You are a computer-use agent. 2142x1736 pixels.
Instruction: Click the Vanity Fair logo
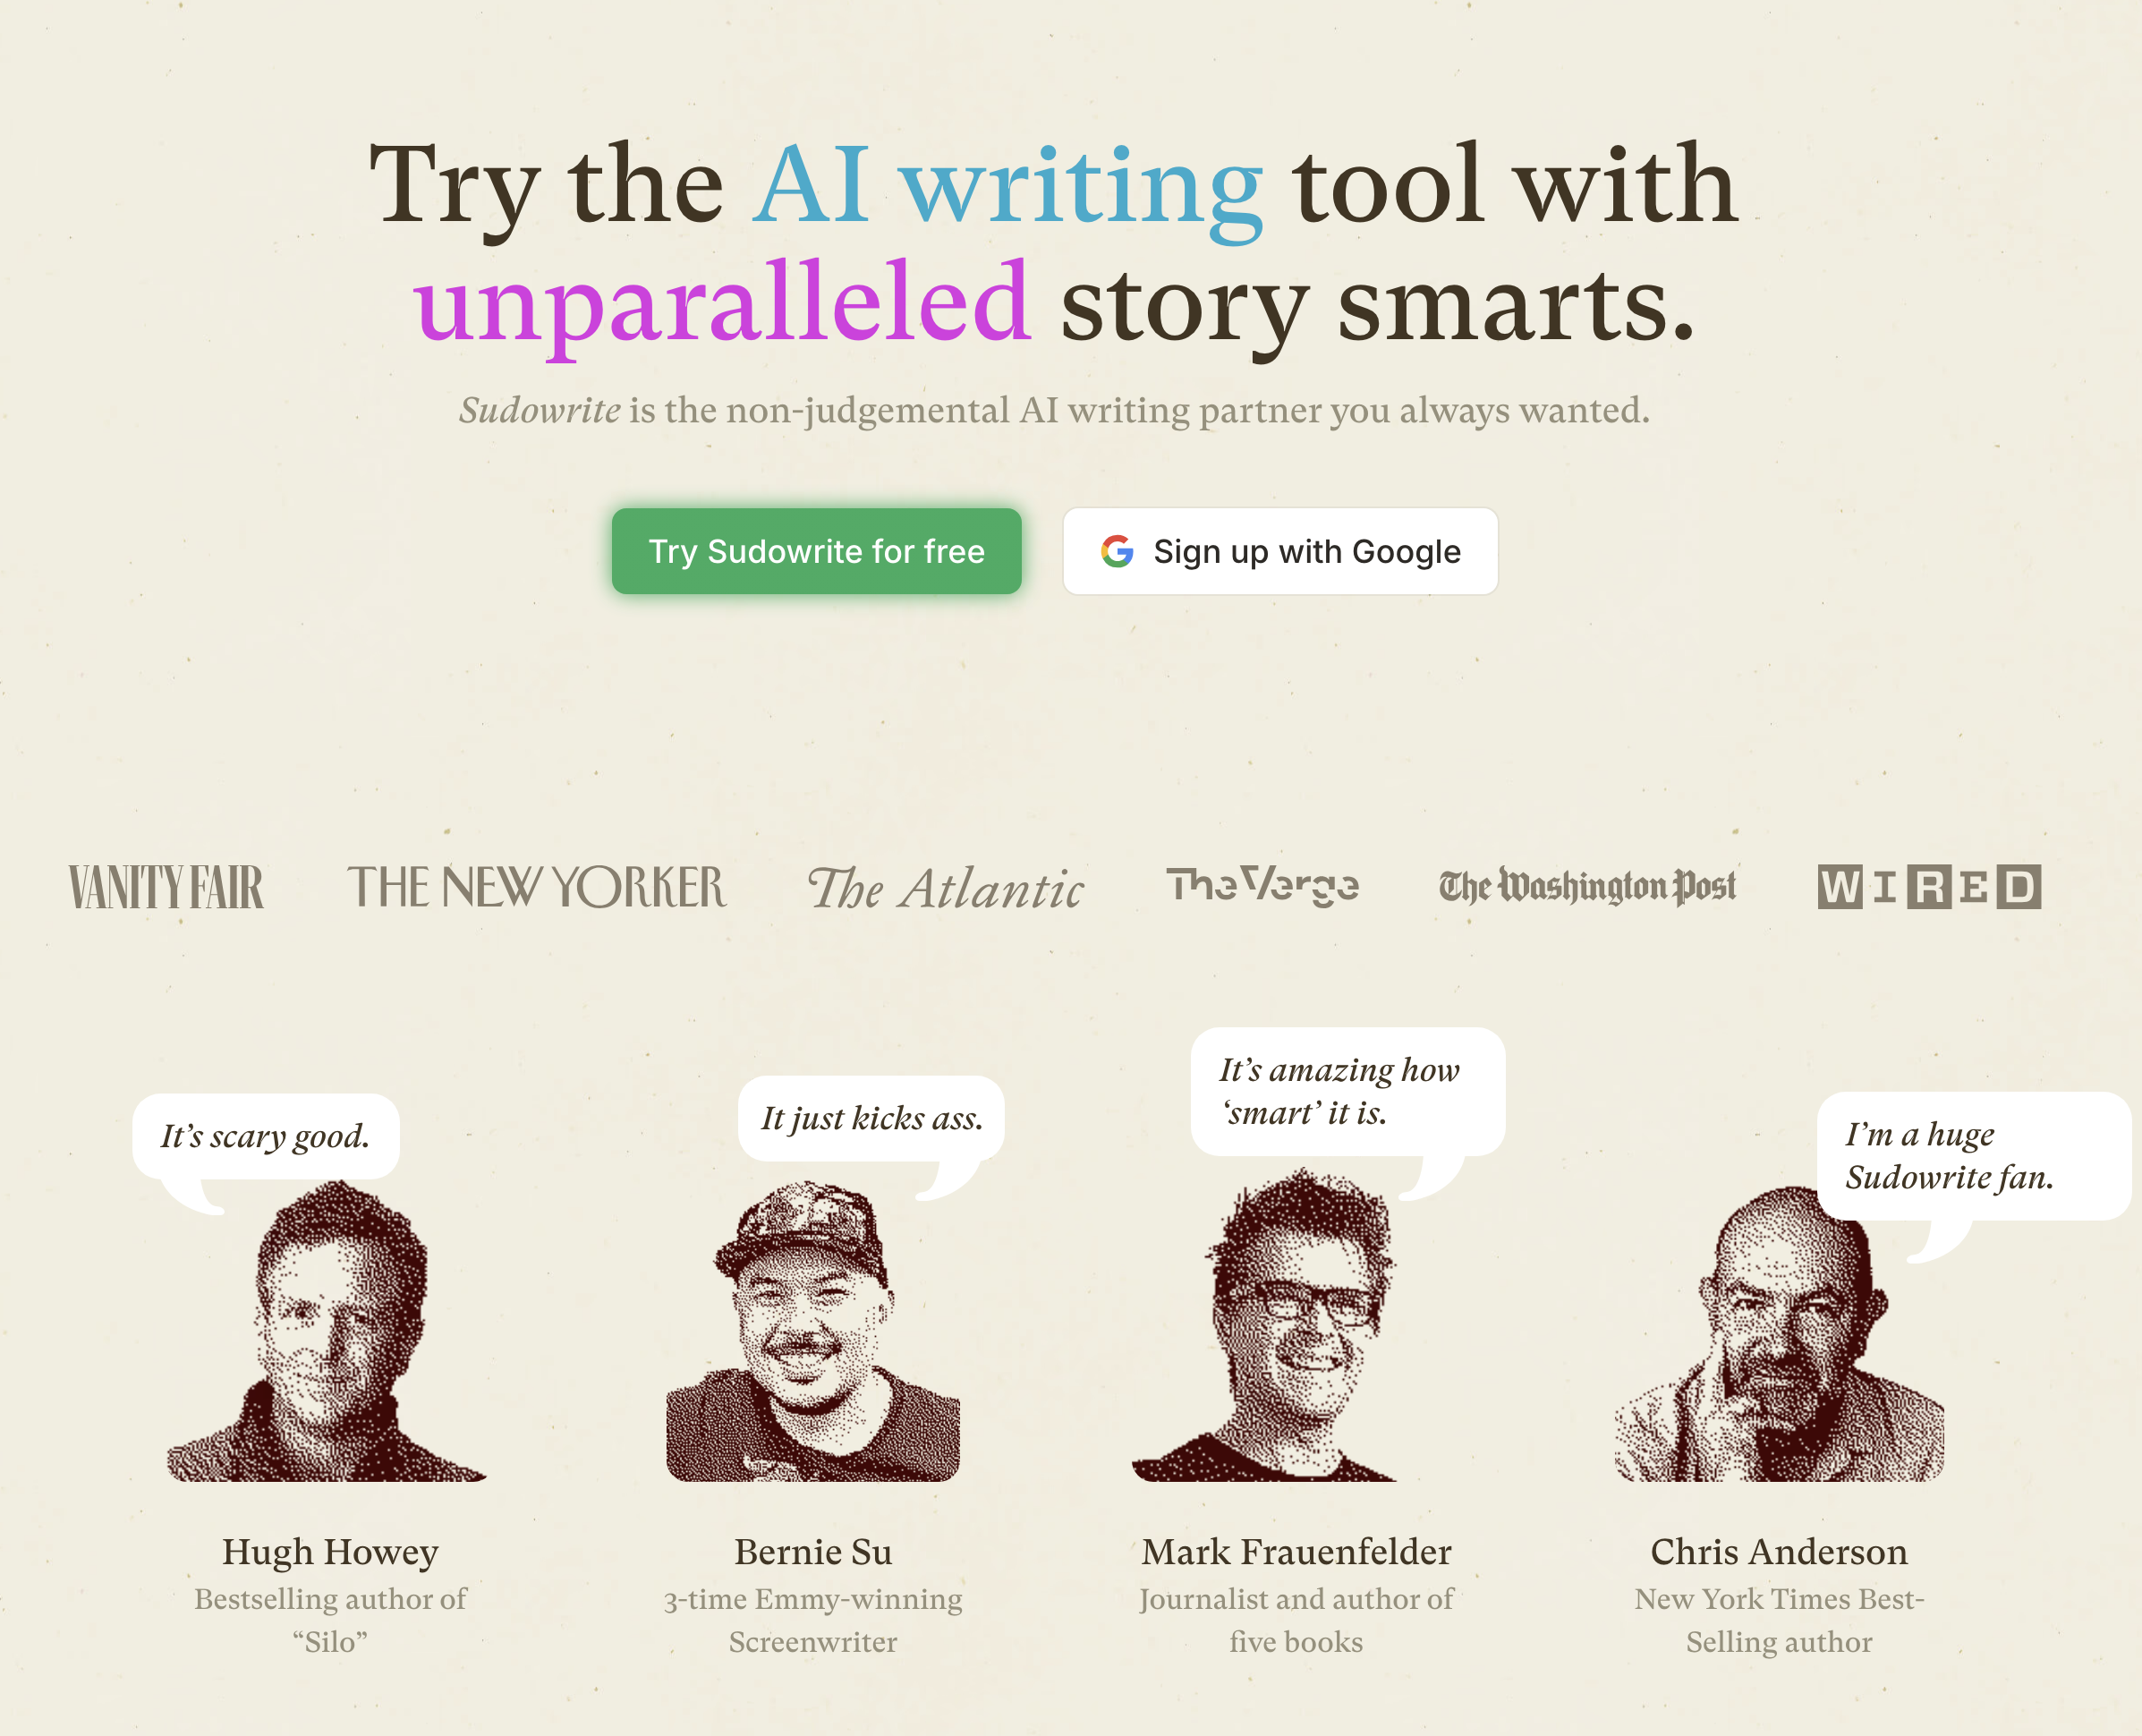coord(166,887)
